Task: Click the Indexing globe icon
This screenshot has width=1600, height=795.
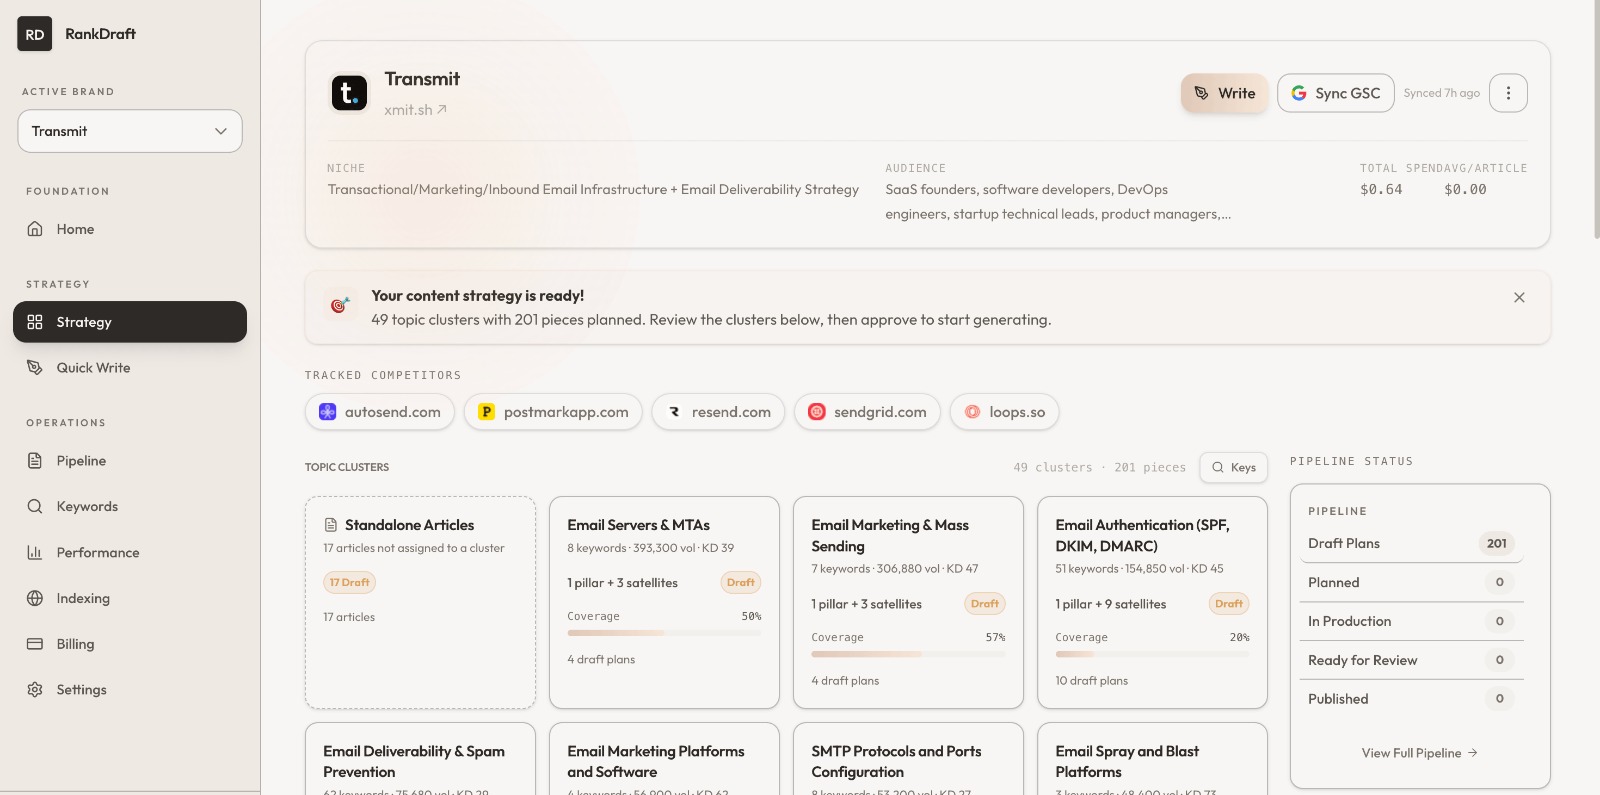Action: coord(35,599)
